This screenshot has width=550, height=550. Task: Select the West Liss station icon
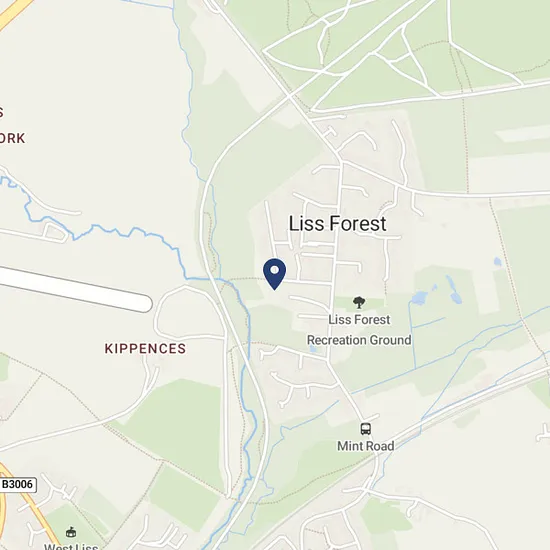[71, 532]
